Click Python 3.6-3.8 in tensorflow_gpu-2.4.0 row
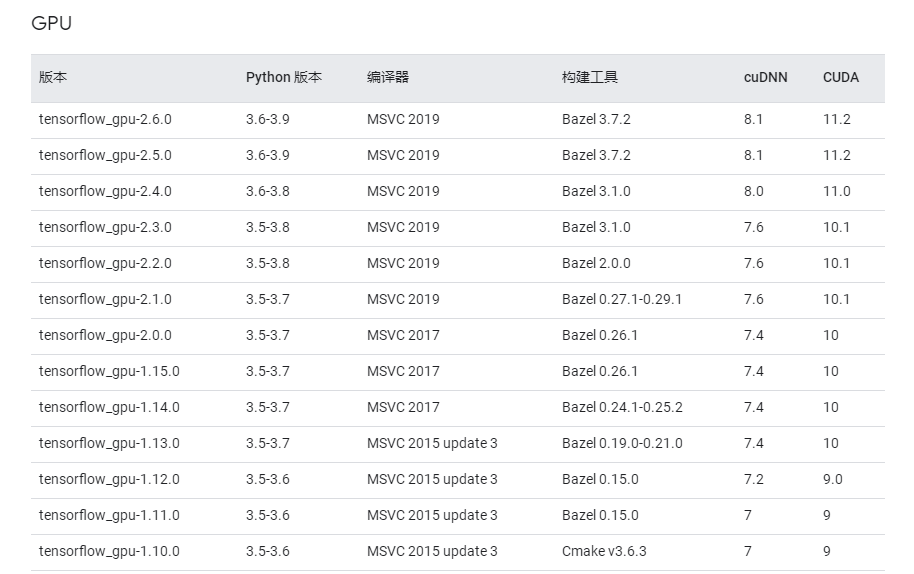914x574 pixels. tap(268, 192)
